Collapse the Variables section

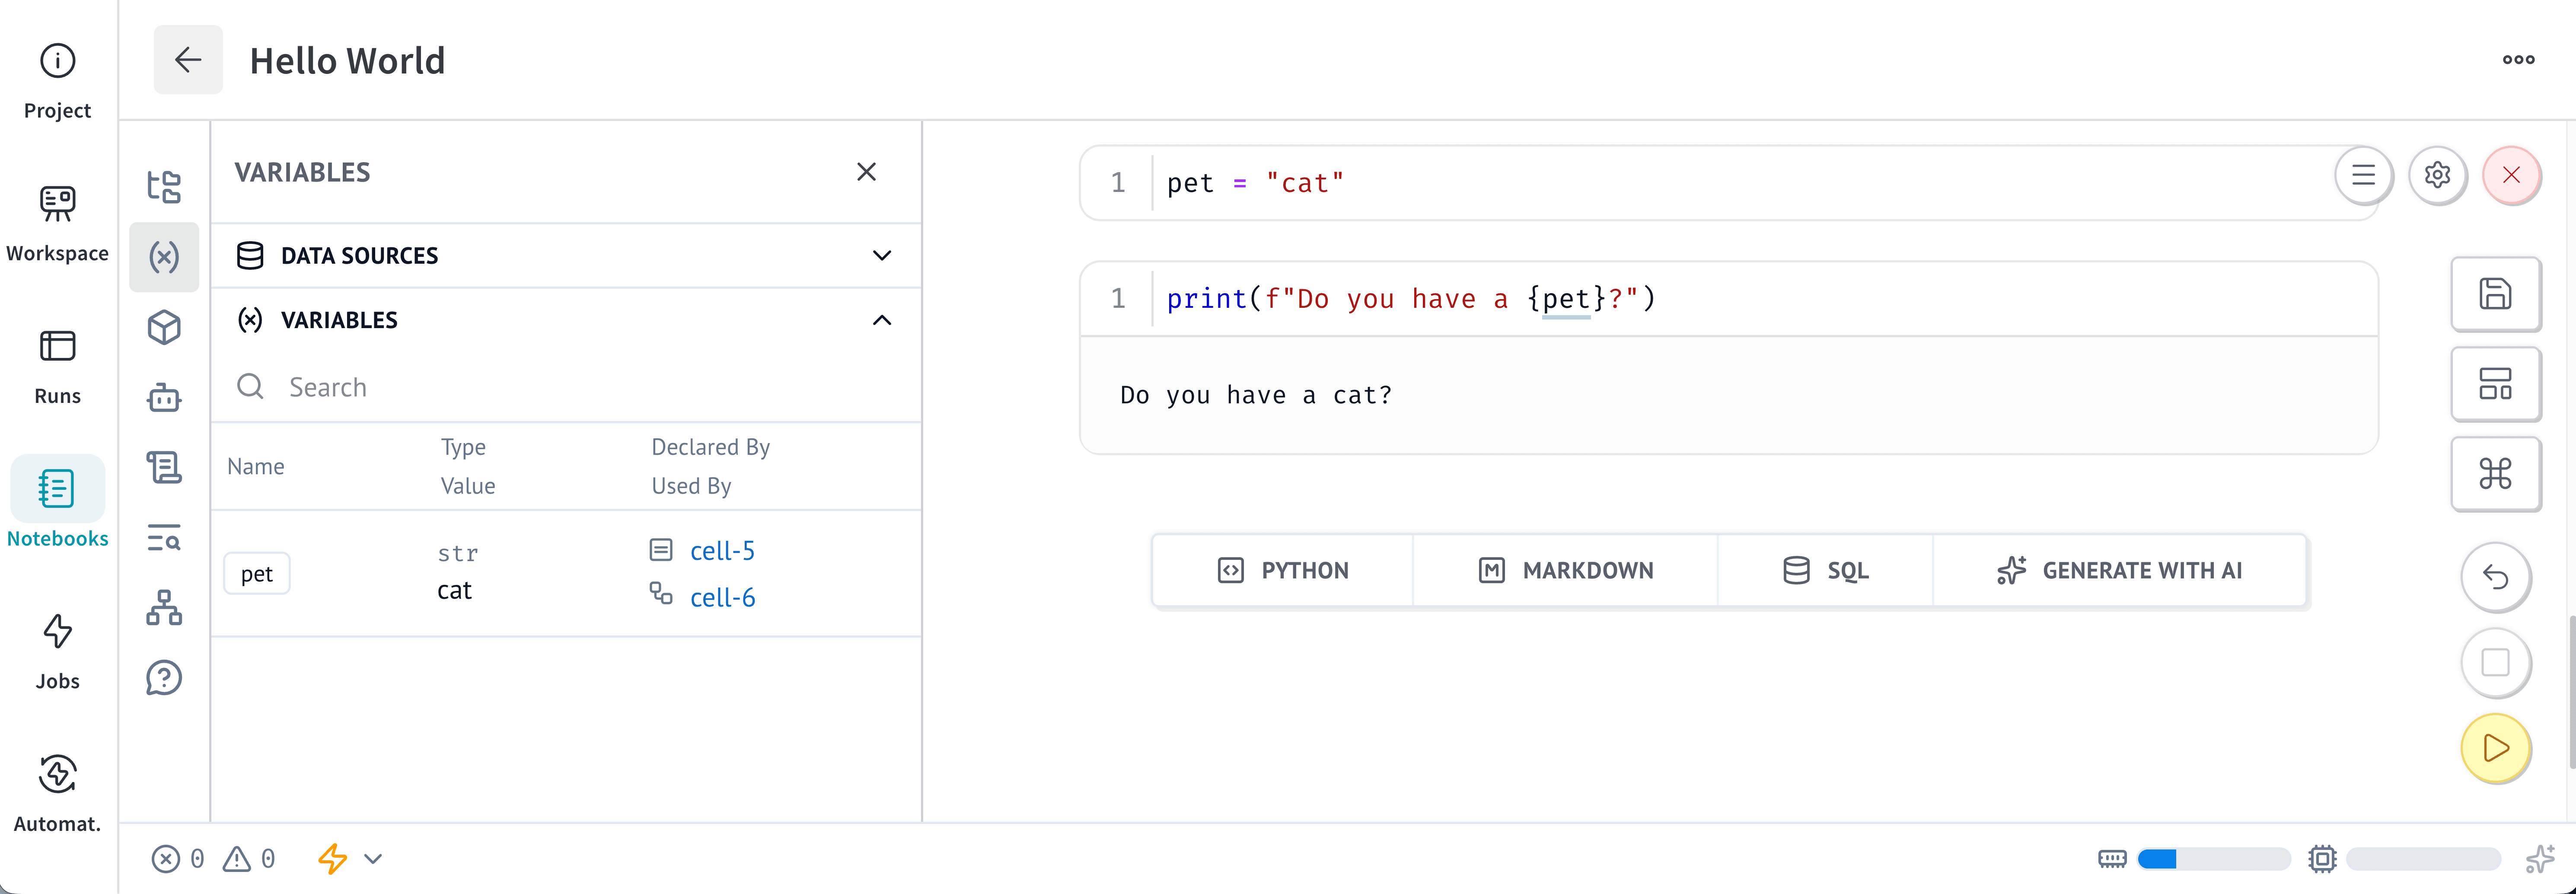click(x=566, y=320)
